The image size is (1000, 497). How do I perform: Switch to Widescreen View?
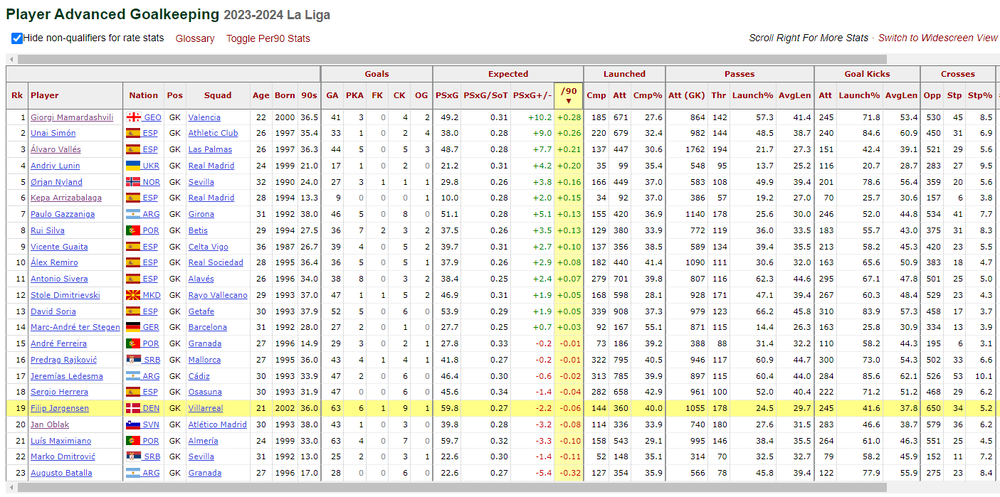938,38
